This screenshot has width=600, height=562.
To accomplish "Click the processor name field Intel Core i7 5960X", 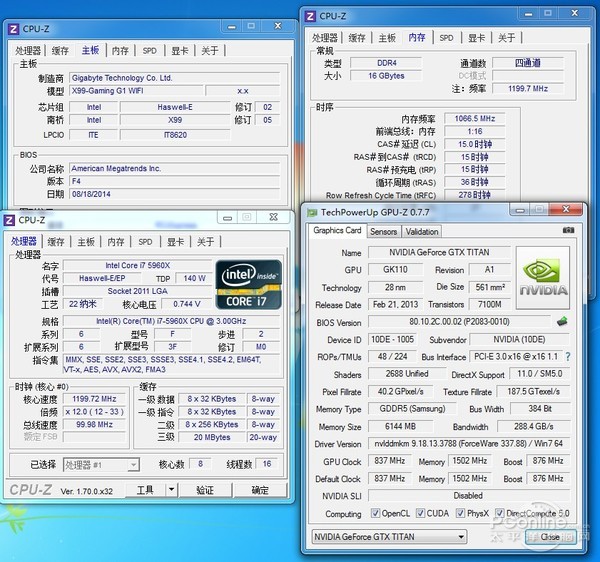I will click(x=138, y=265).
